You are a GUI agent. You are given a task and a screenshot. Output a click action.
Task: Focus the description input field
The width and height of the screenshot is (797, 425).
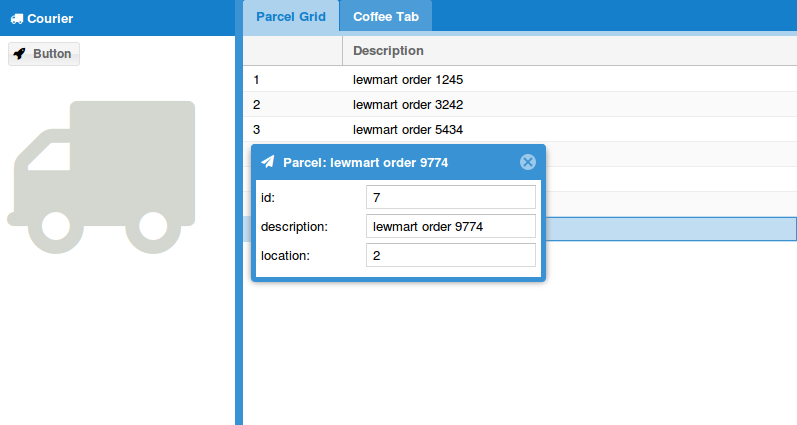(x=451, y=226)
